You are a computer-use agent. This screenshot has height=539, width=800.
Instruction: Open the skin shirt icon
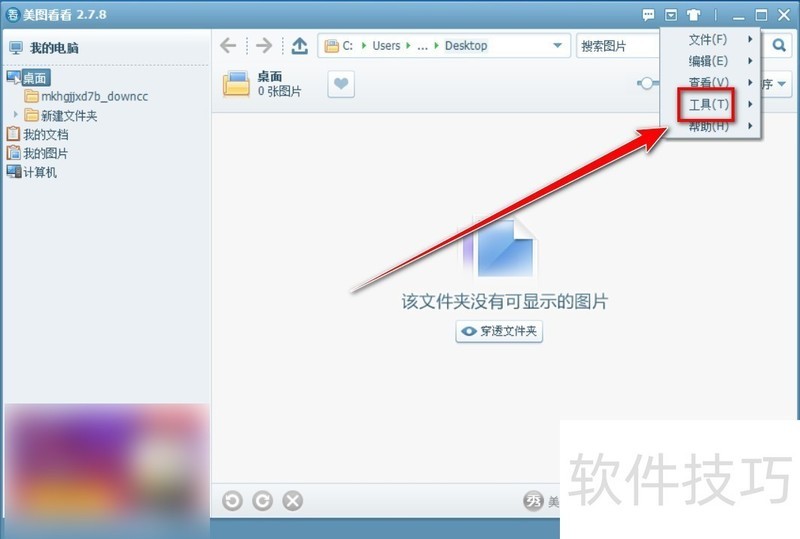(693, 15)
